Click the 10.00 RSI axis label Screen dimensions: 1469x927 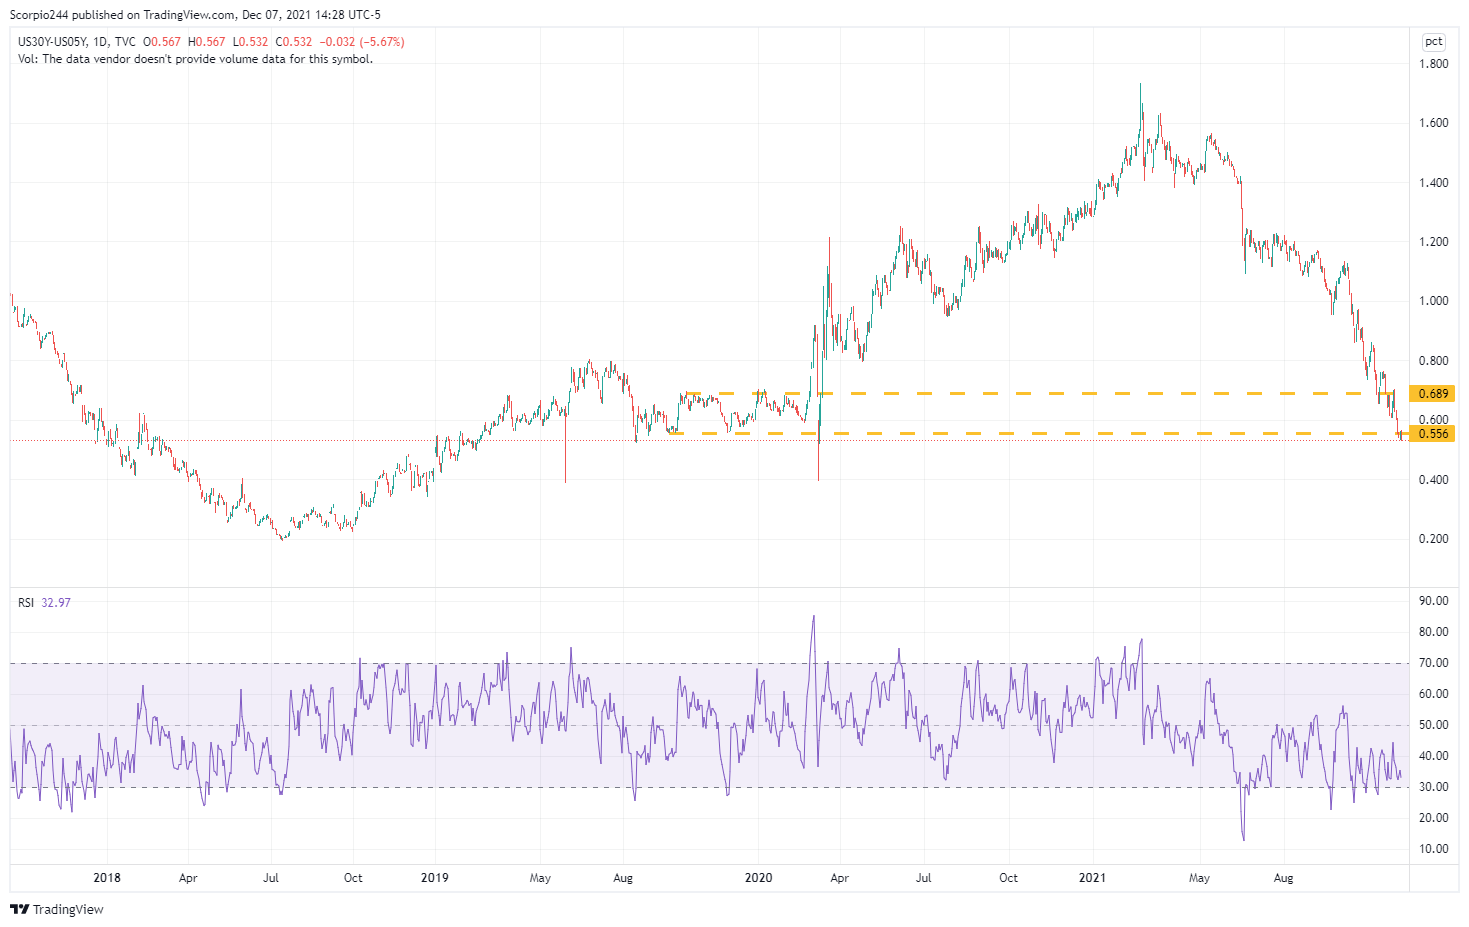coord(1433,849)
